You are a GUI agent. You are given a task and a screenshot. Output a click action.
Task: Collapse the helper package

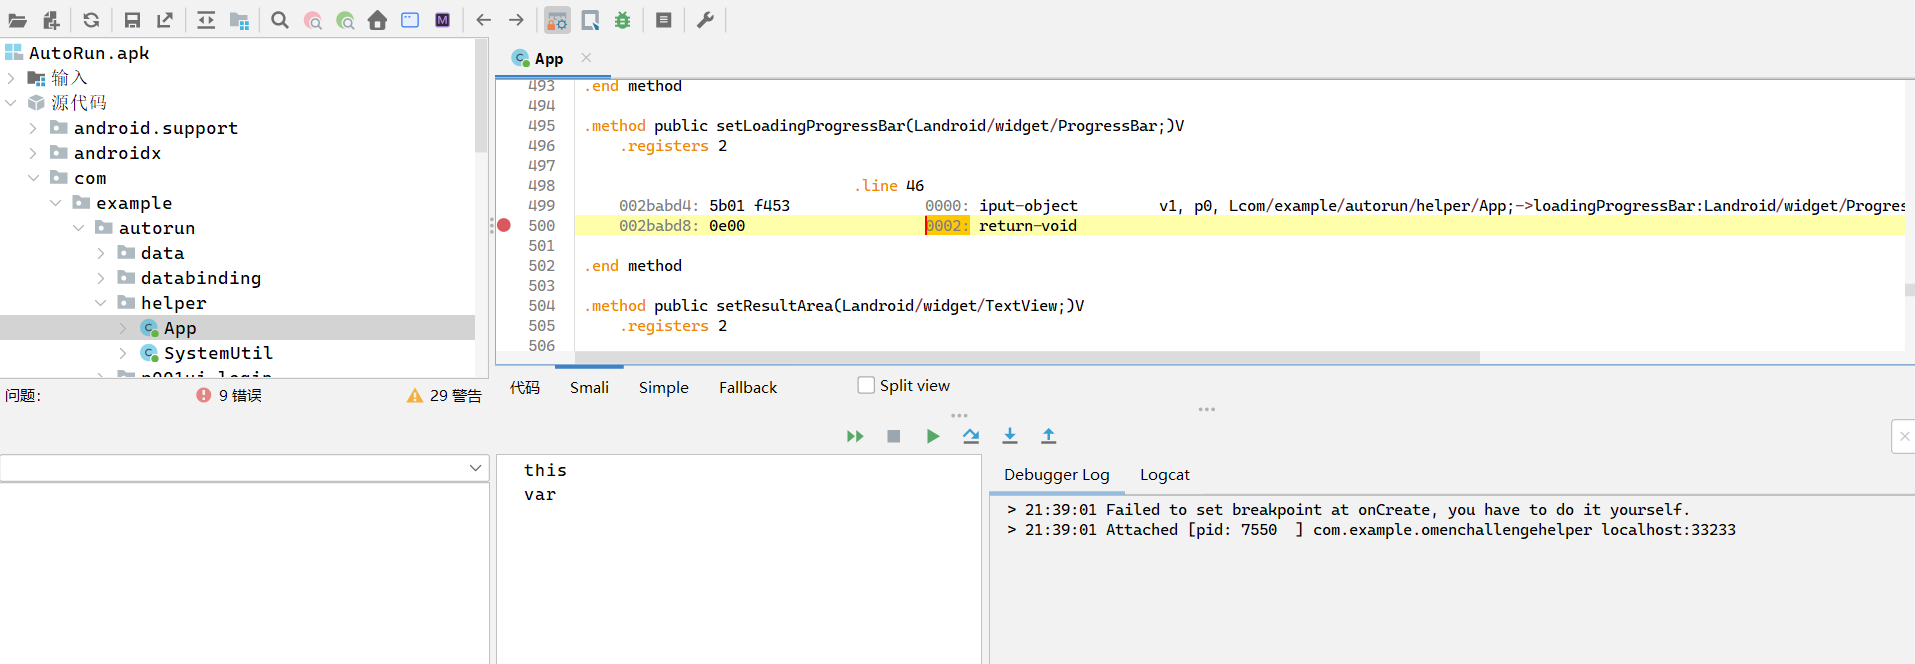coord(100,303)
